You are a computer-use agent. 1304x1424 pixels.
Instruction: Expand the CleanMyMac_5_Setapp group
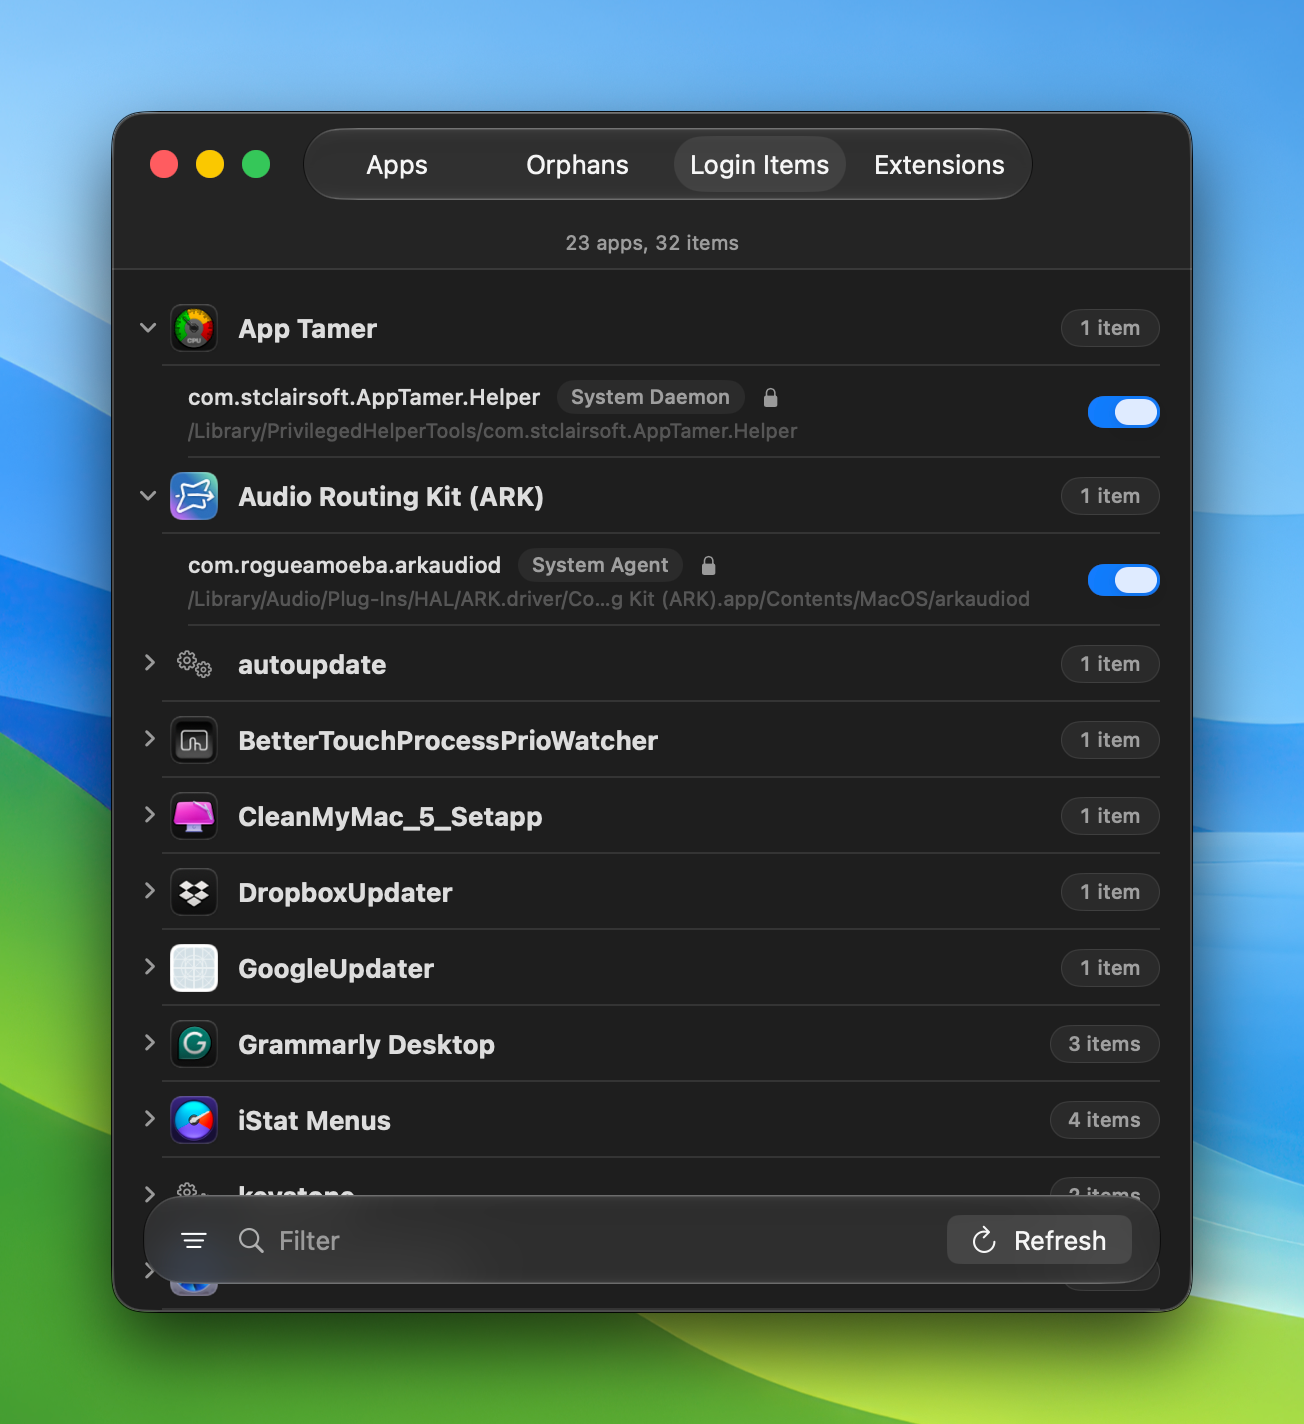pyautogui.click(x=149, y=814)
